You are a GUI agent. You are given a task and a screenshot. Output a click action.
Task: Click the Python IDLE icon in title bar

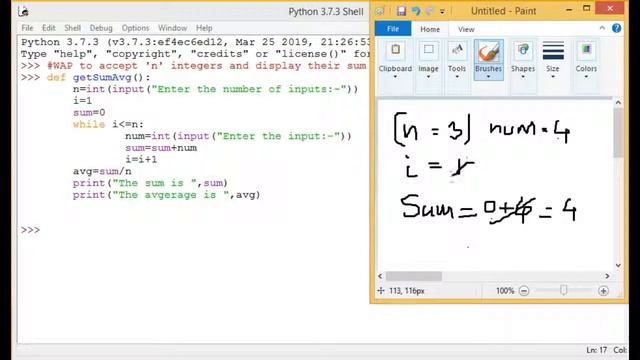(x=23, y=11)
